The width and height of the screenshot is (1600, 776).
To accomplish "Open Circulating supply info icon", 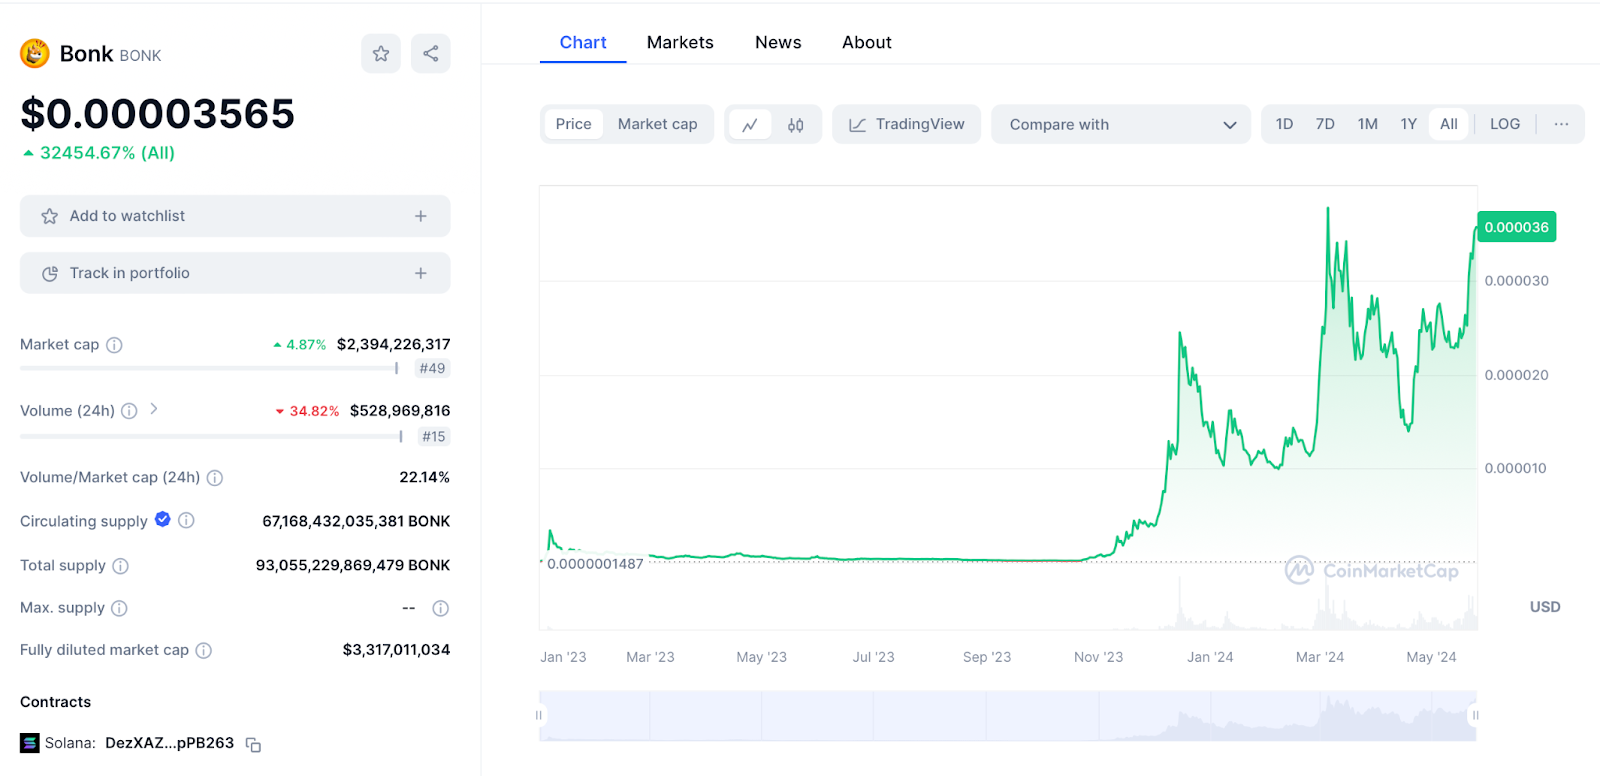I will click(186, 520).
